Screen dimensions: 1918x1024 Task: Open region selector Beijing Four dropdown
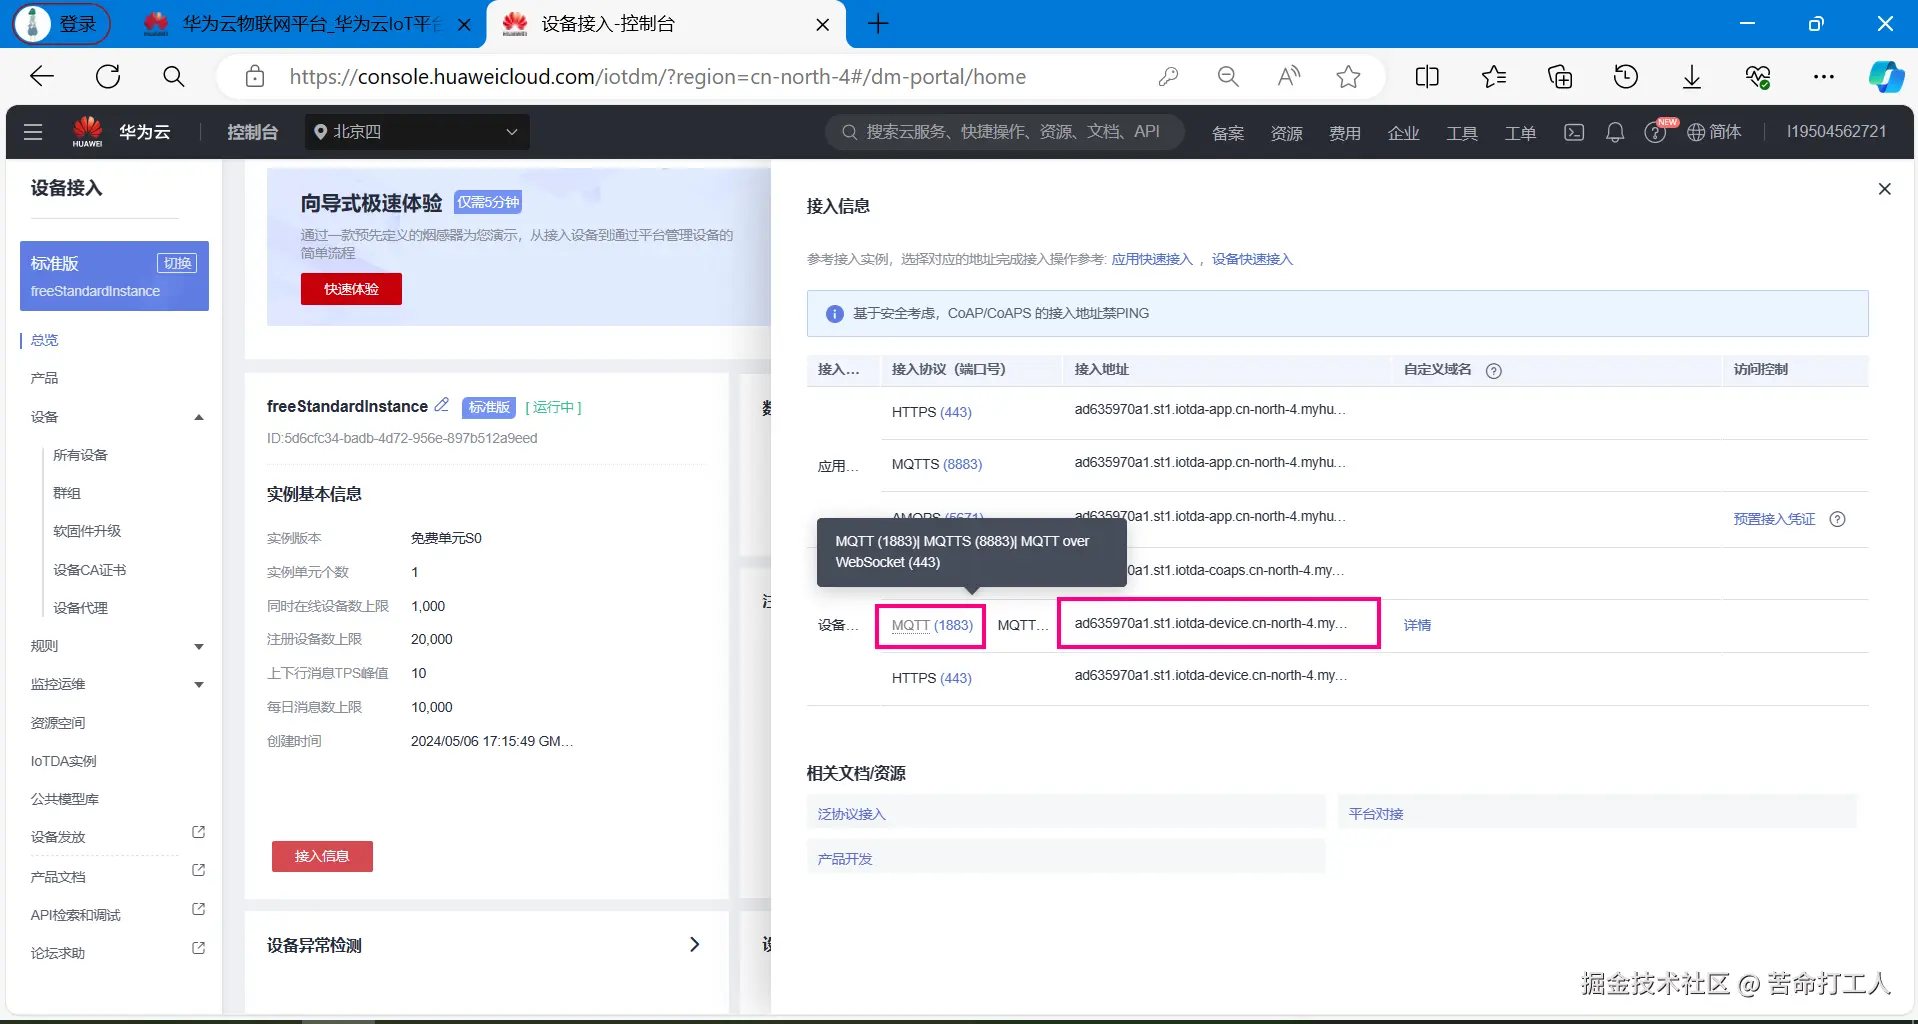click(x=417, y=132)
